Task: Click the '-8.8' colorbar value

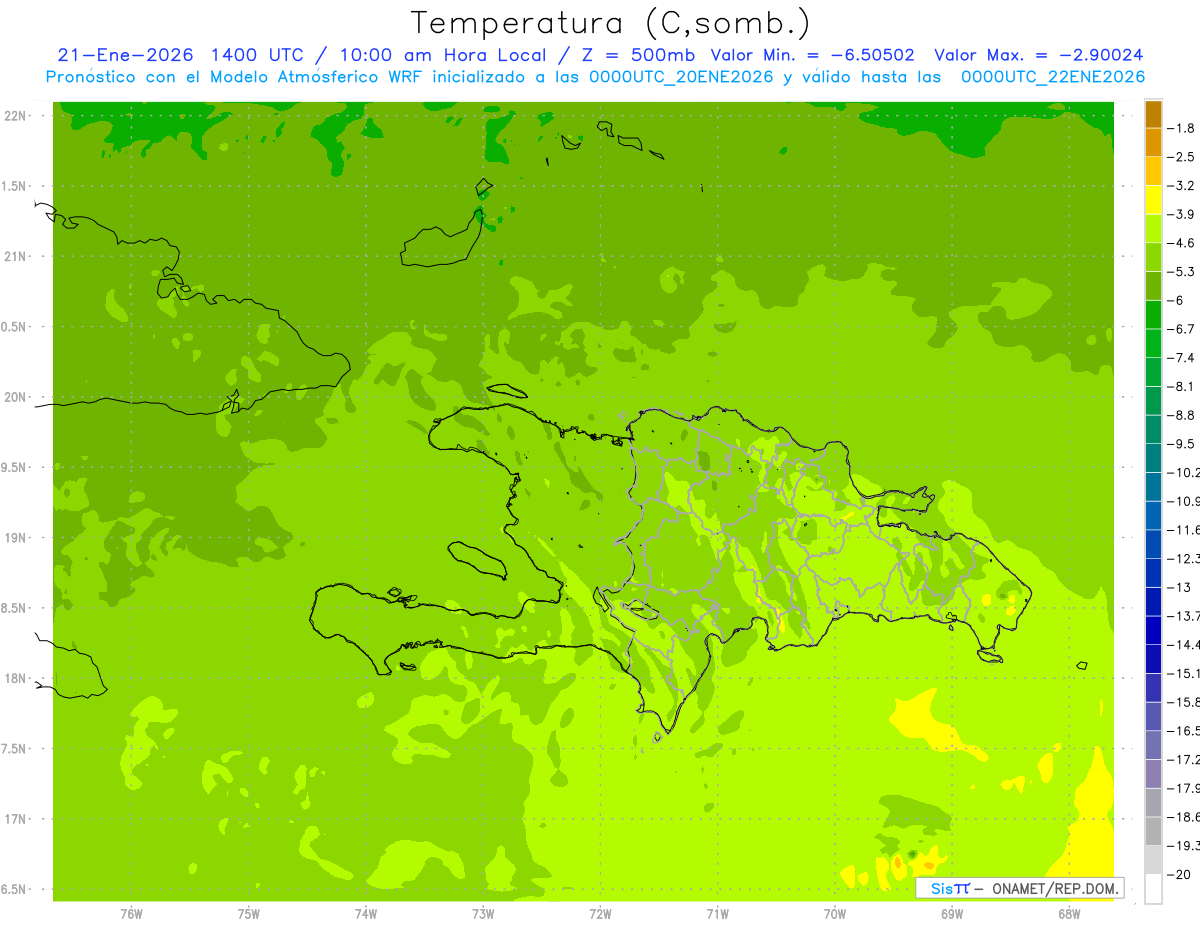Action: pyautogui.click(x=1181, y=415)
